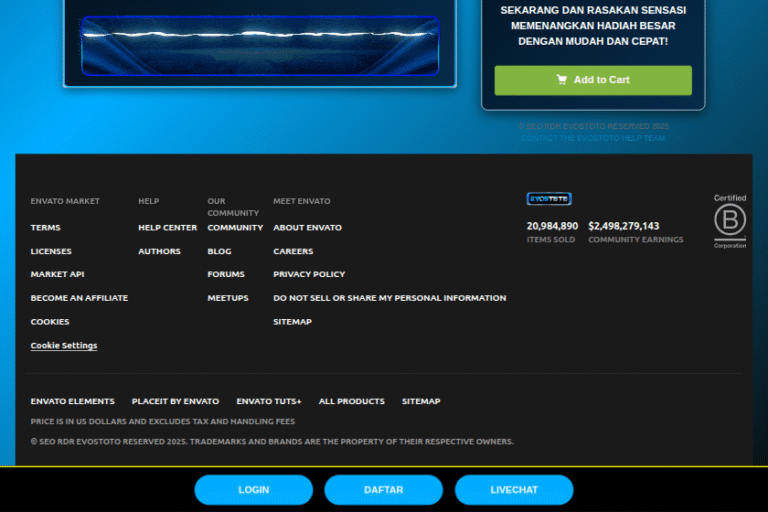Visit the Help Center link
This screenshot has height=512, width=768.
167,228
